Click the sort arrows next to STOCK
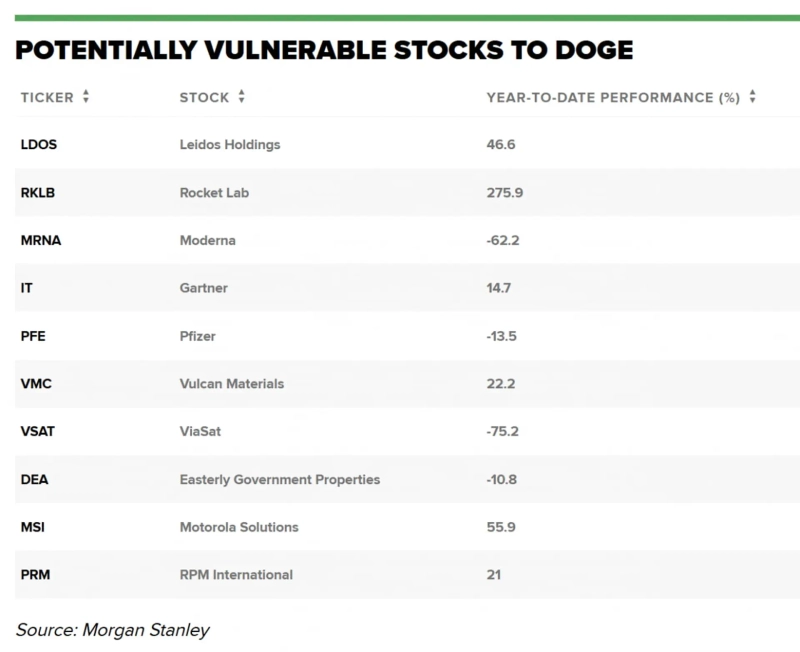 [242, 97]
